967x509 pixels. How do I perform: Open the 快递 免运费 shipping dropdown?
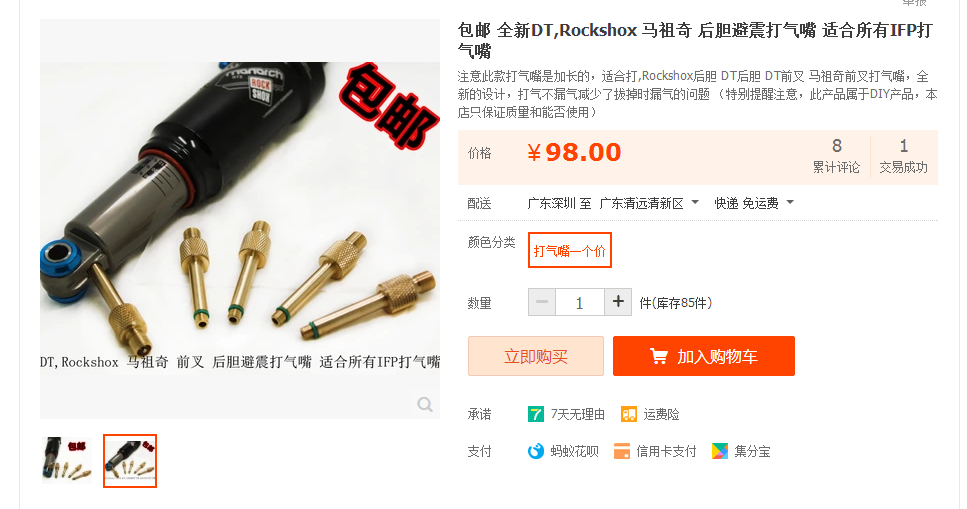click(754, 203)
